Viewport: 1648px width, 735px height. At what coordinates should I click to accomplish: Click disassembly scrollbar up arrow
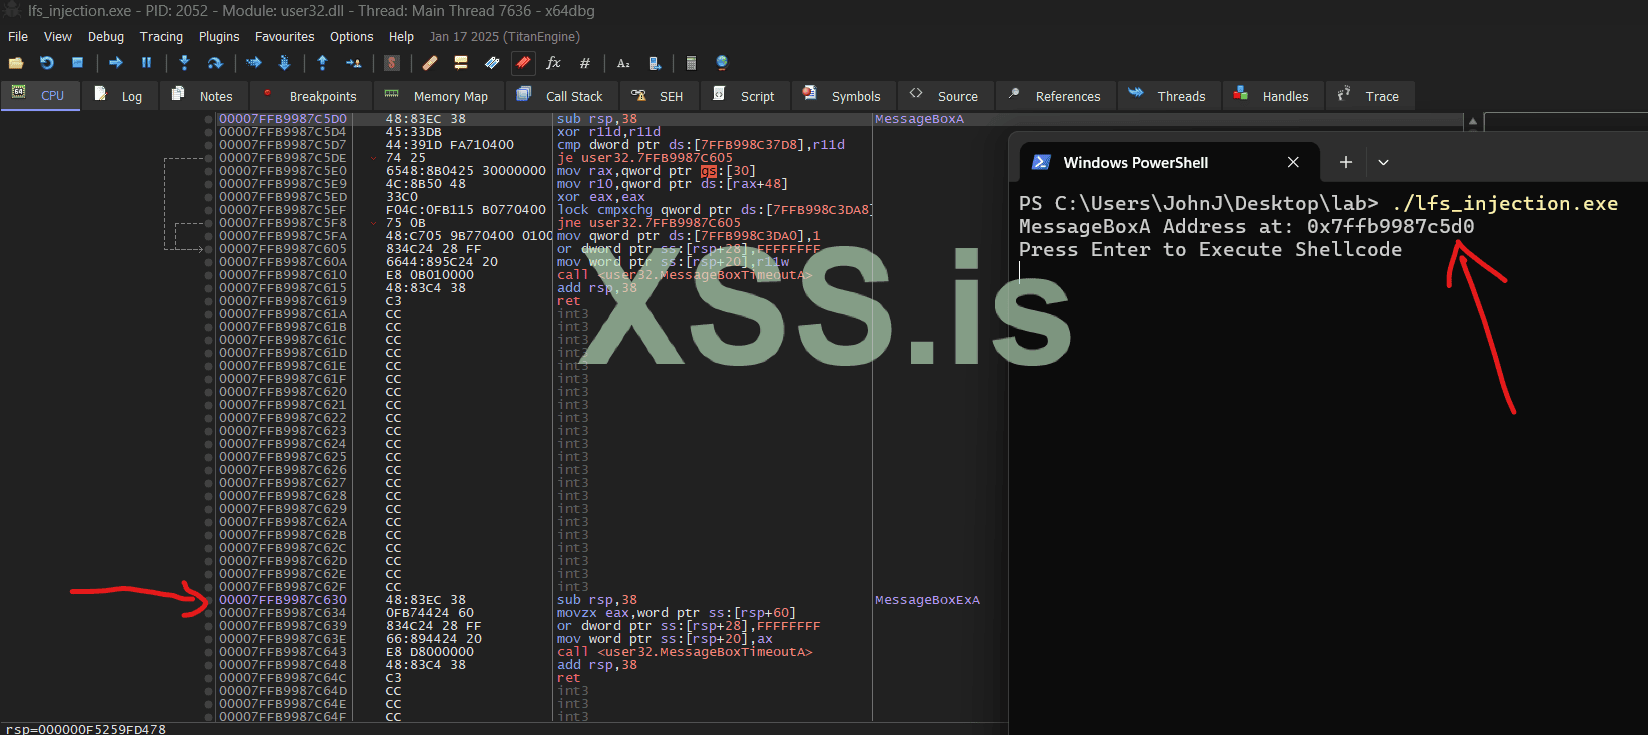tap(1472, 121)
